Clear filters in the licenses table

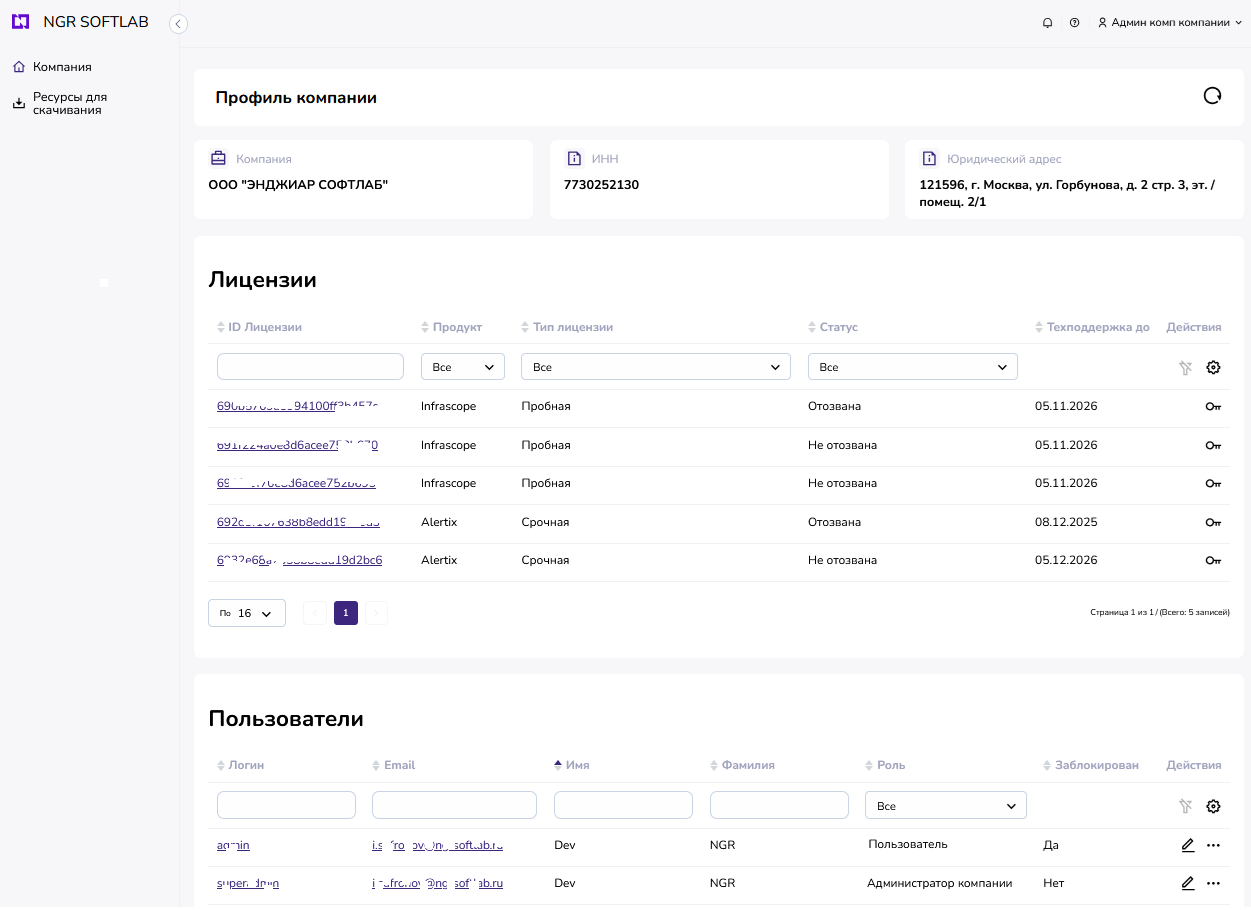pyautogui.click(x=1185, y=368)
